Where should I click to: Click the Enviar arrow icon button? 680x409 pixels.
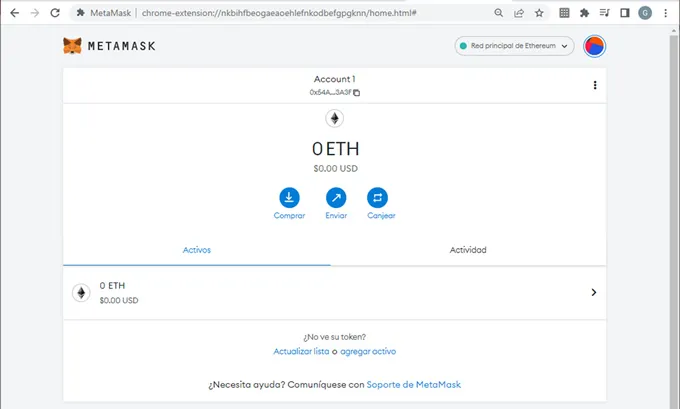[x=335, y=196]
